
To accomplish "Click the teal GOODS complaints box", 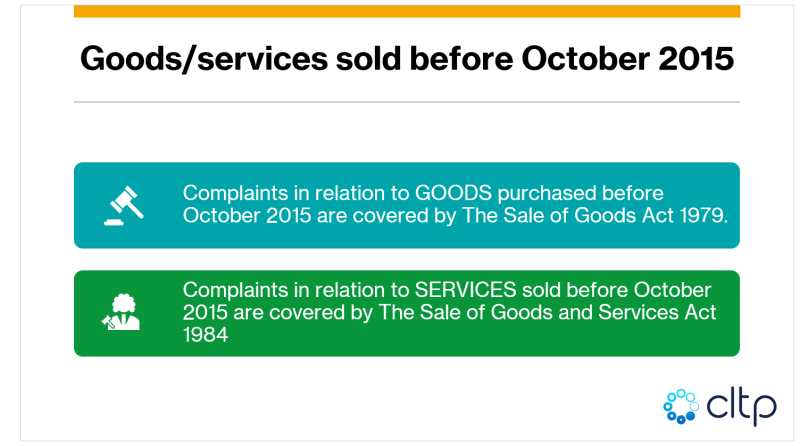I will point(407,205).
